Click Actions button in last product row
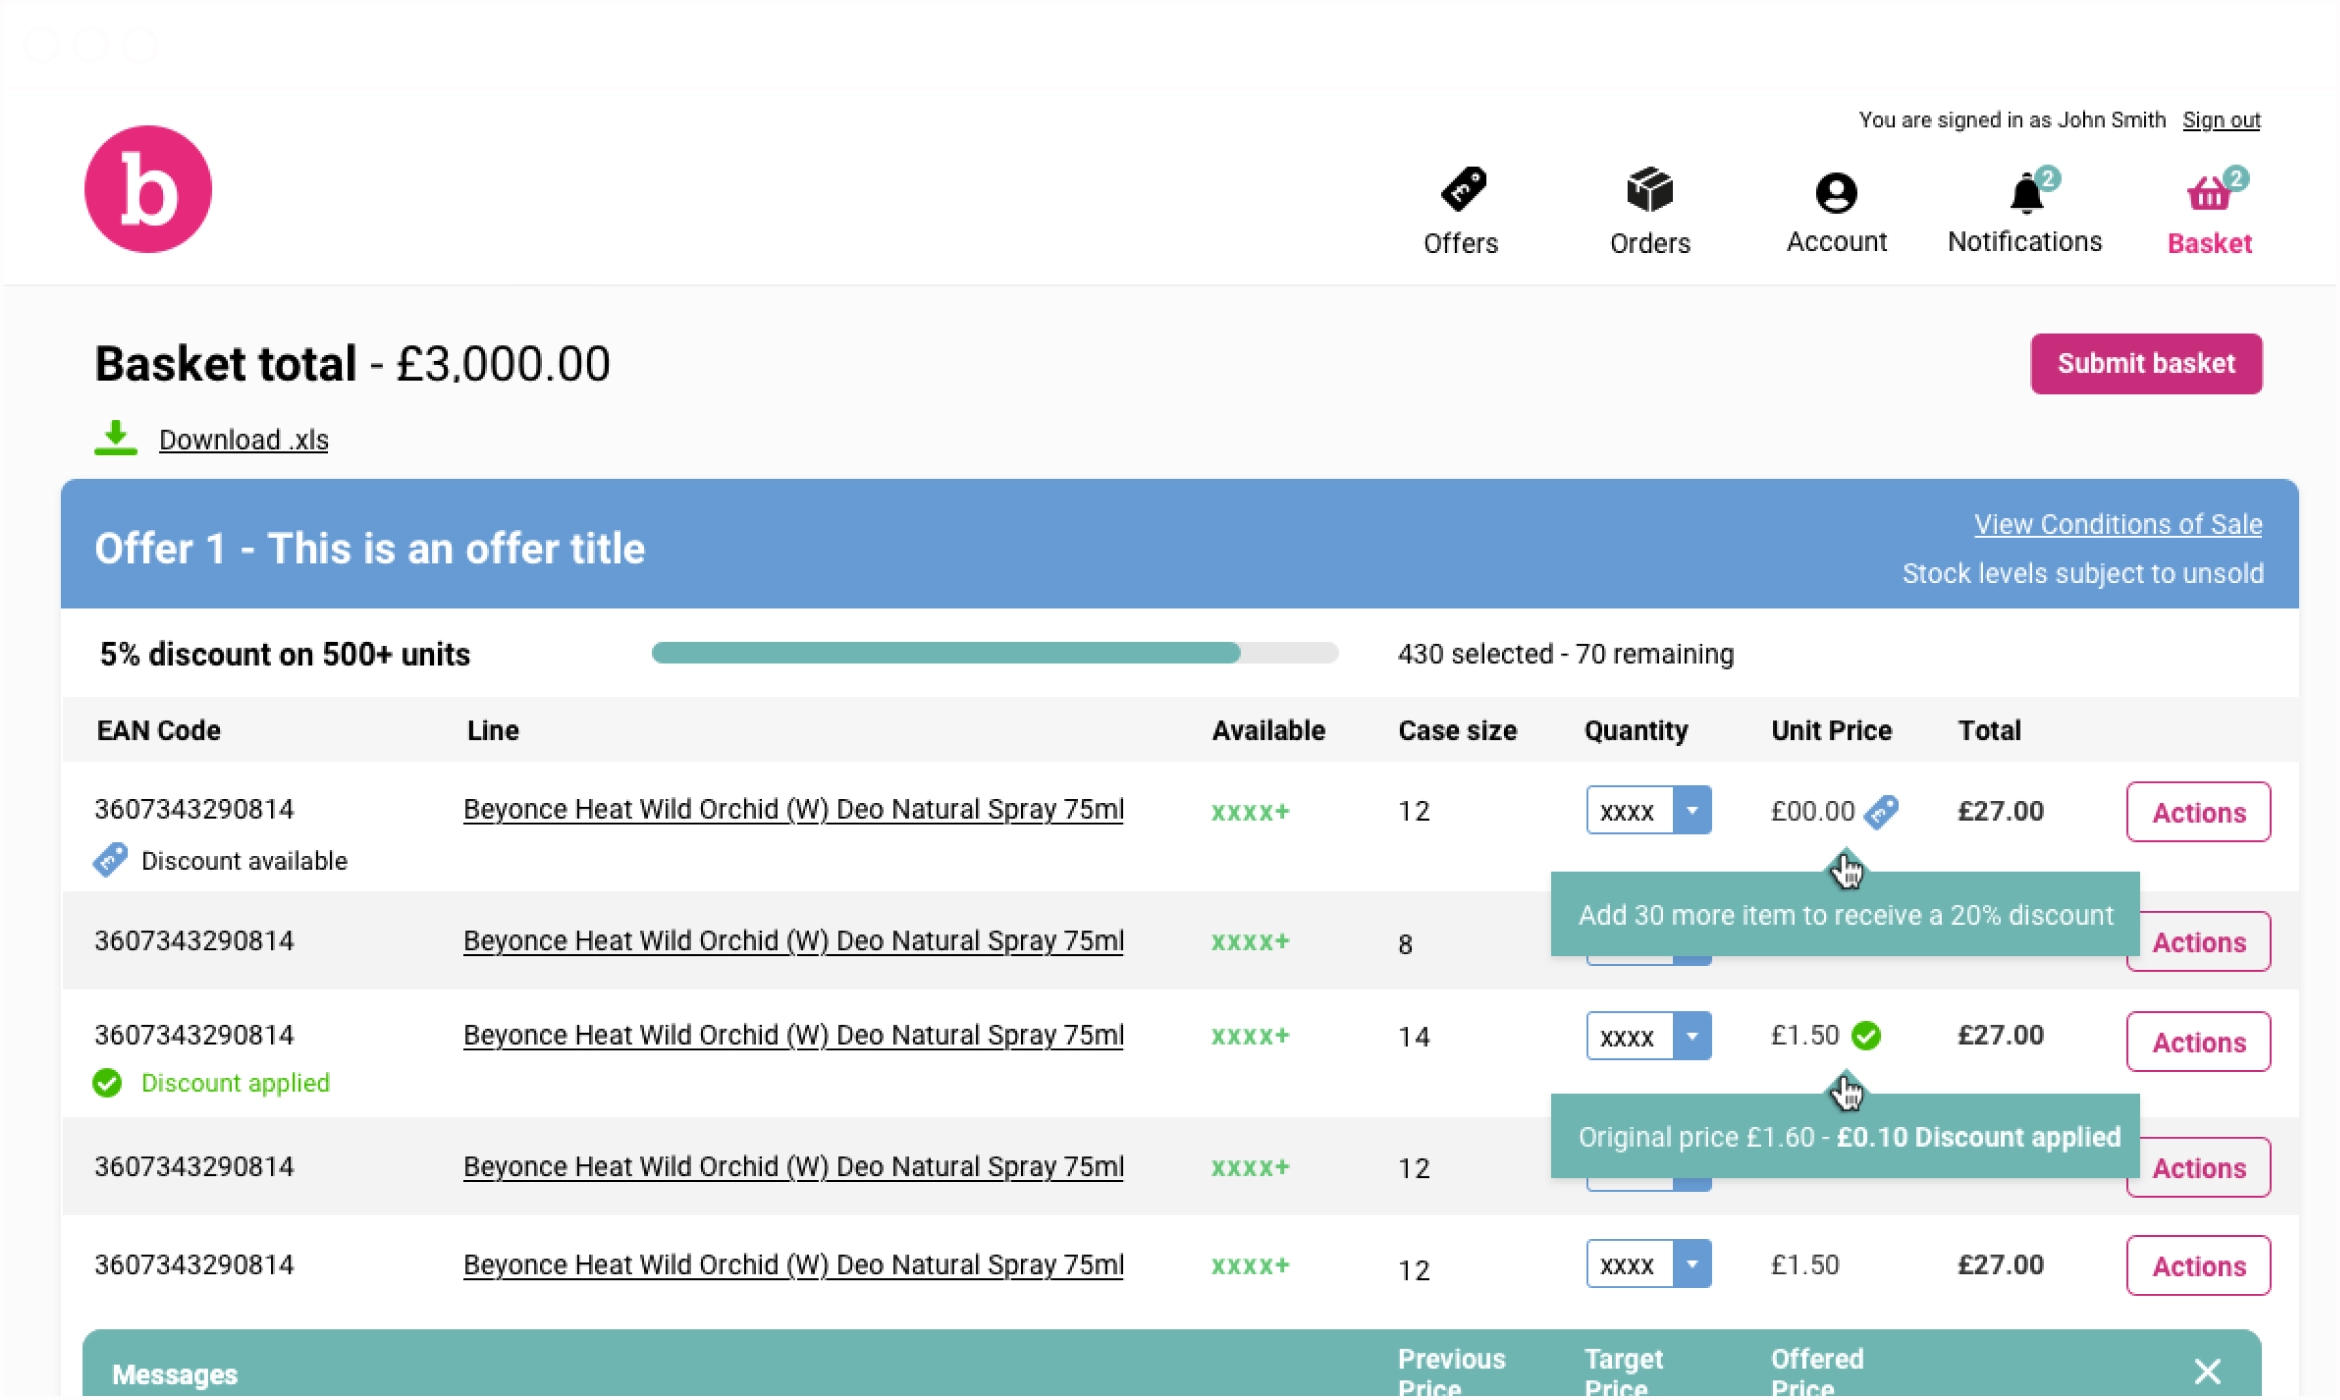 tap(2198, 1267)
